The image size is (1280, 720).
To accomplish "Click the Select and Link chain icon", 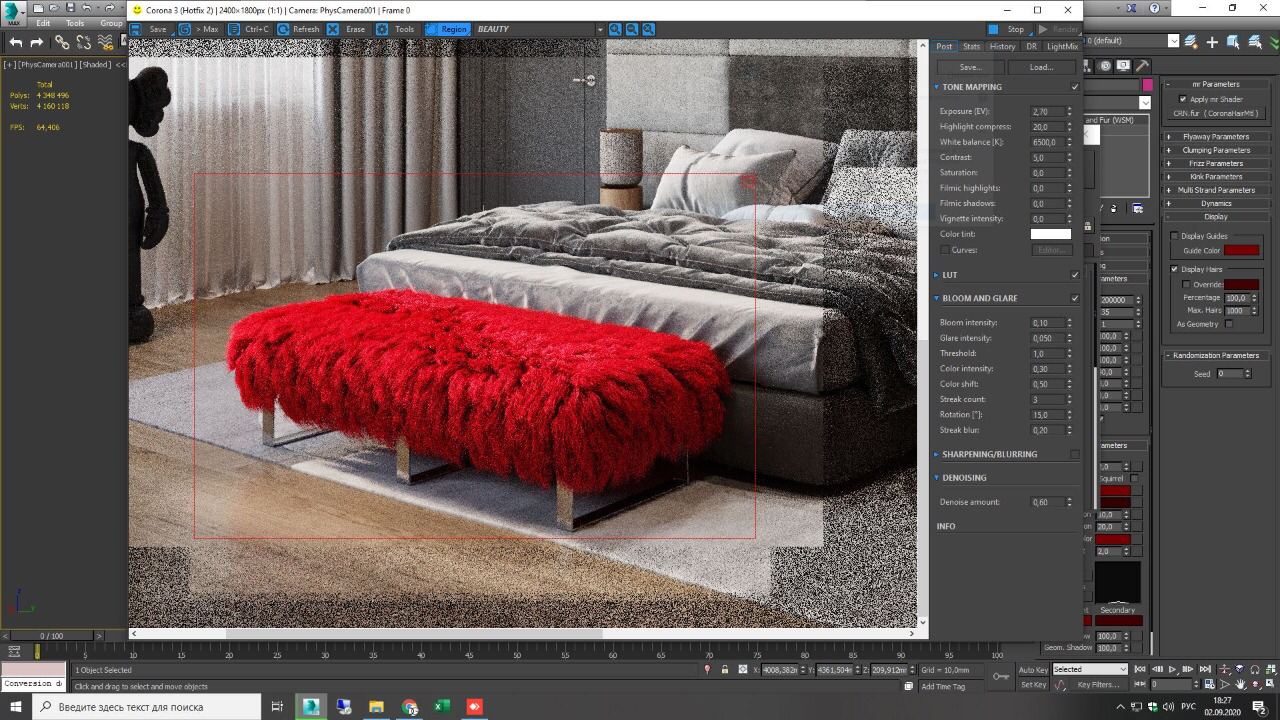I will click(62, 43).
